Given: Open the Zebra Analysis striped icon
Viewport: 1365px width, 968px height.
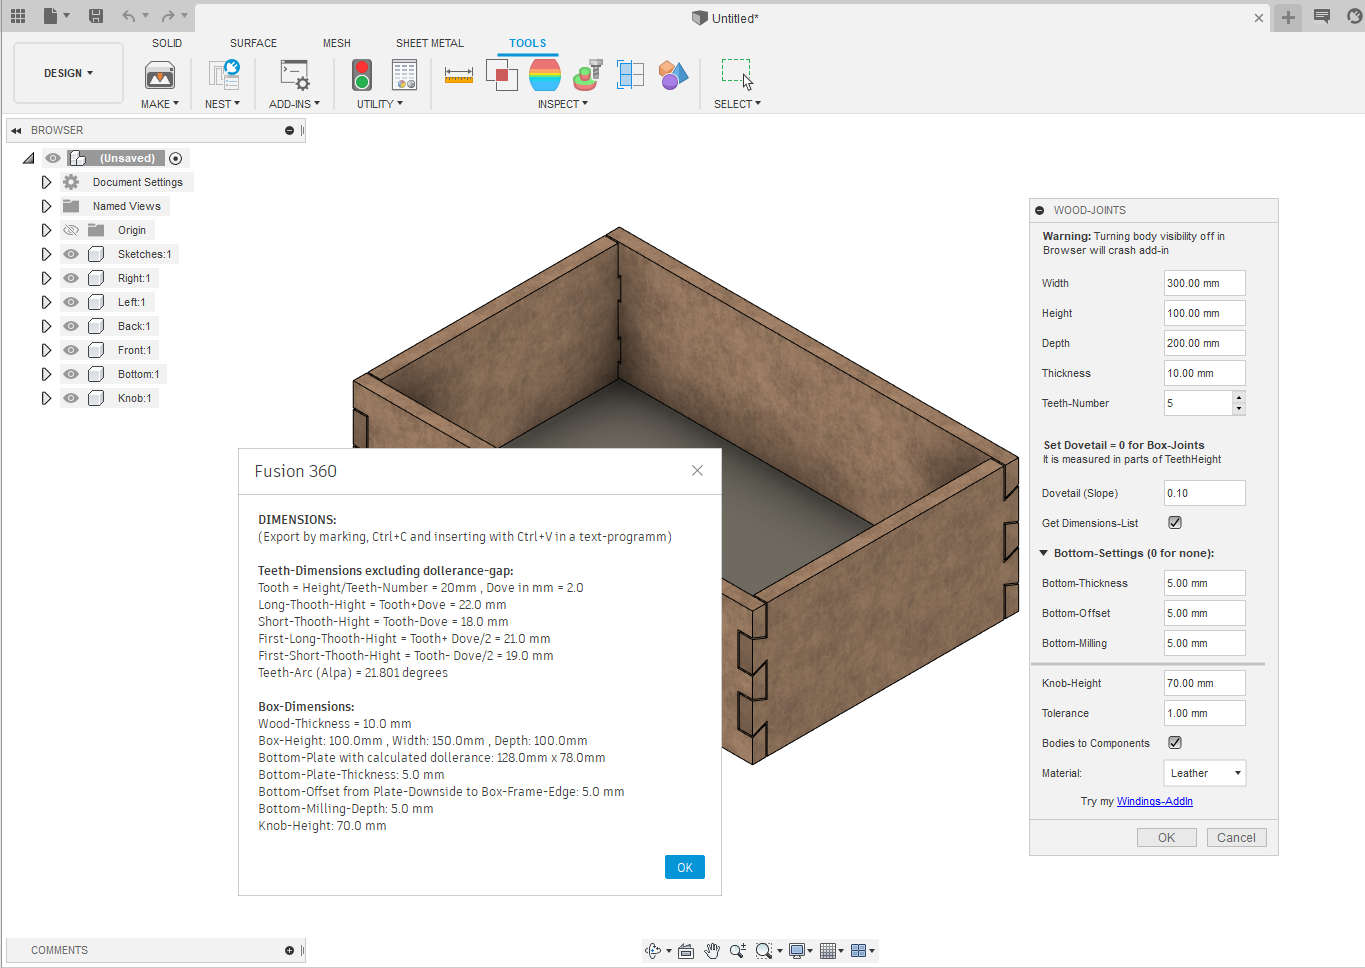Looking at the screenshot, I should [545, 75].
